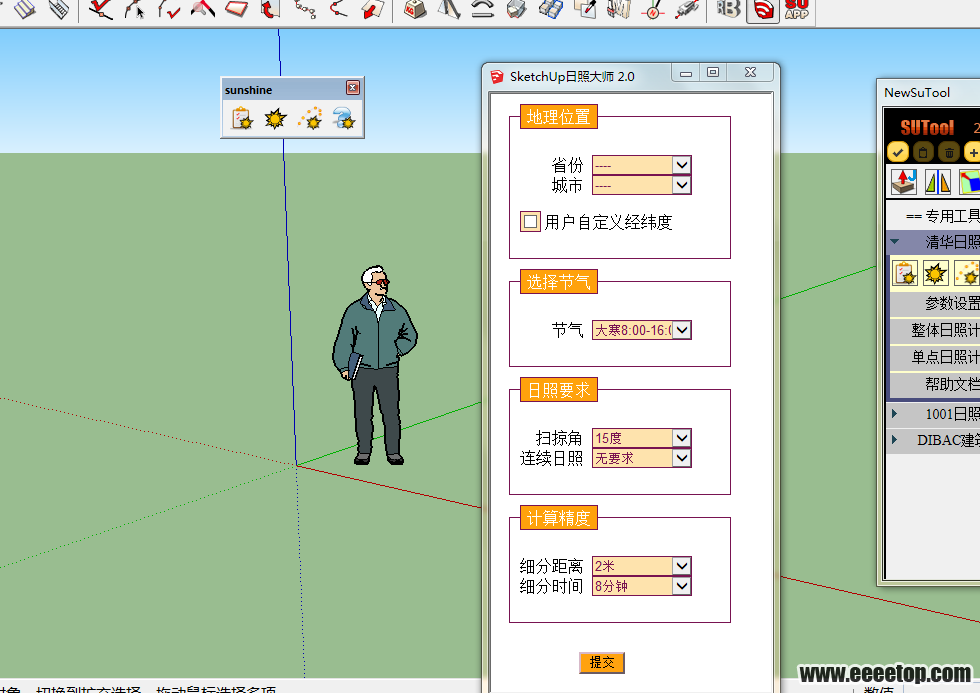Click the 选择节气 group title
The image size is (980, 693).
click(559, 282)
